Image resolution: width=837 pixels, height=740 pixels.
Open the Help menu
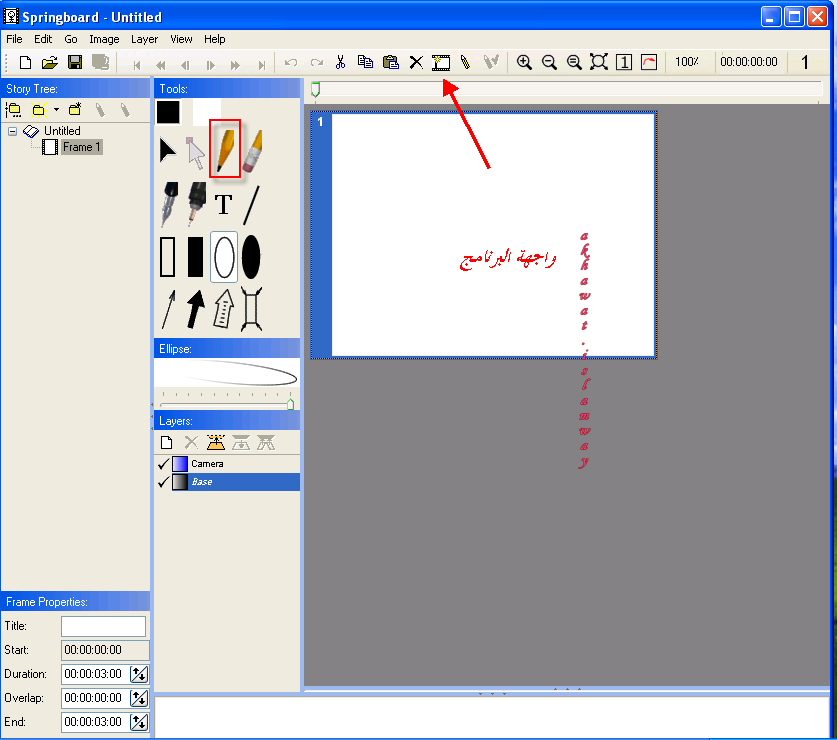215,39
